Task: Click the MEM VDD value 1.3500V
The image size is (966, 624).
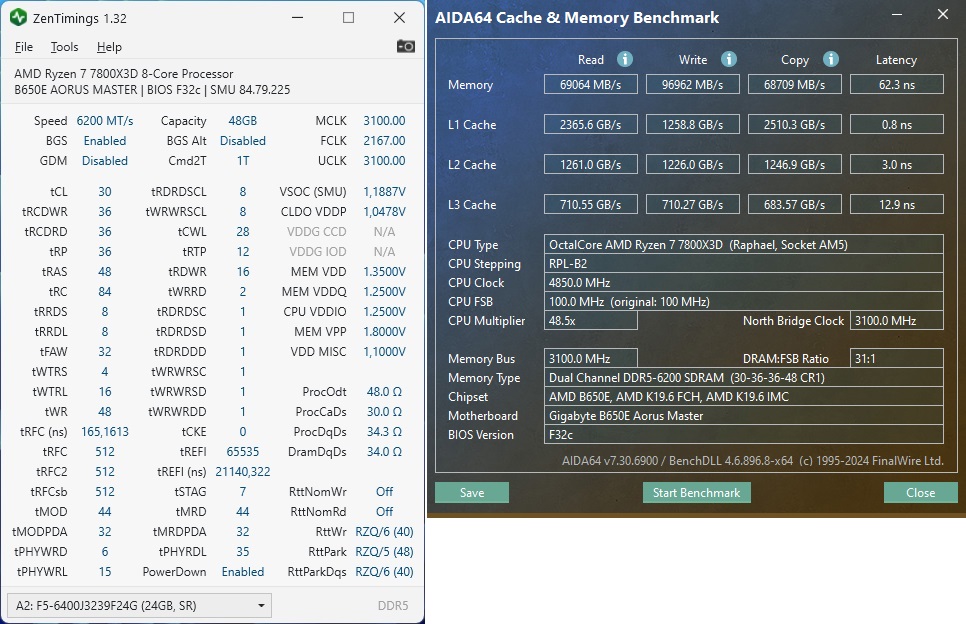Action: tap(384, 272)
